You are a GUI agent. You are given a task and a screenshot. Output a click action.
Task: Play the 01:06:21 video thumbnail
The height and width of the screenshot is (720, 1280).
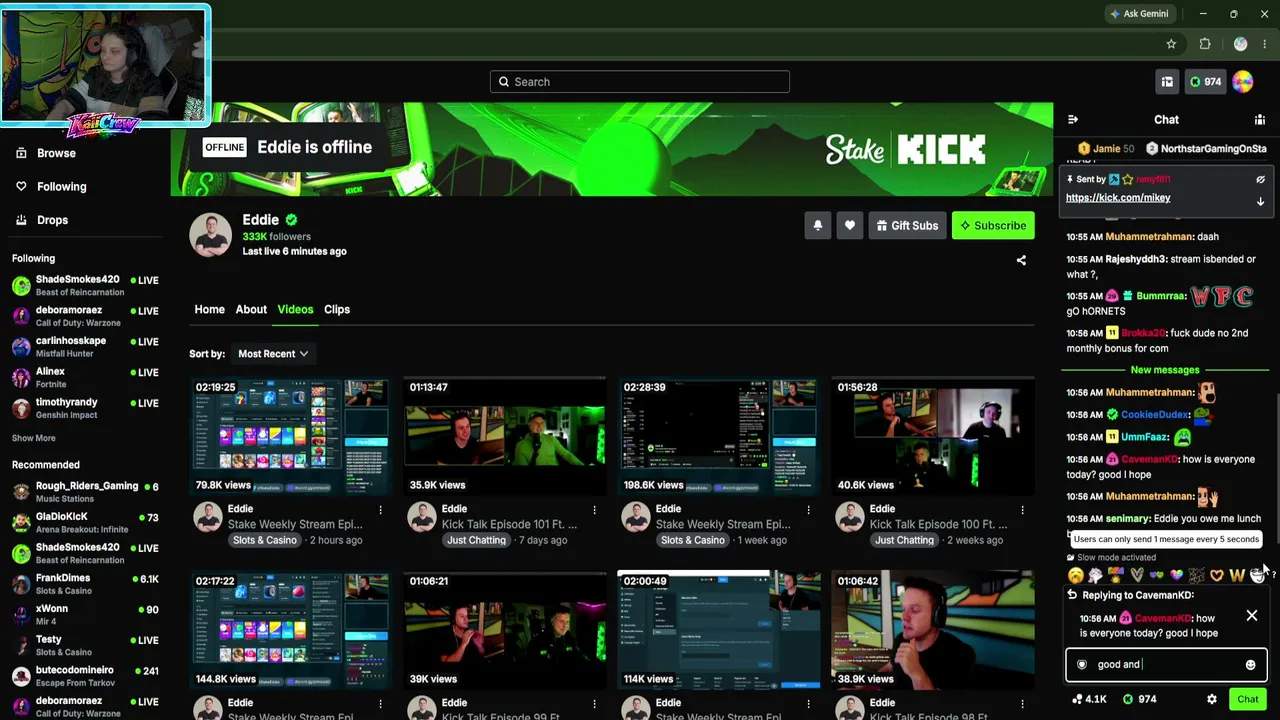point(505,630)
